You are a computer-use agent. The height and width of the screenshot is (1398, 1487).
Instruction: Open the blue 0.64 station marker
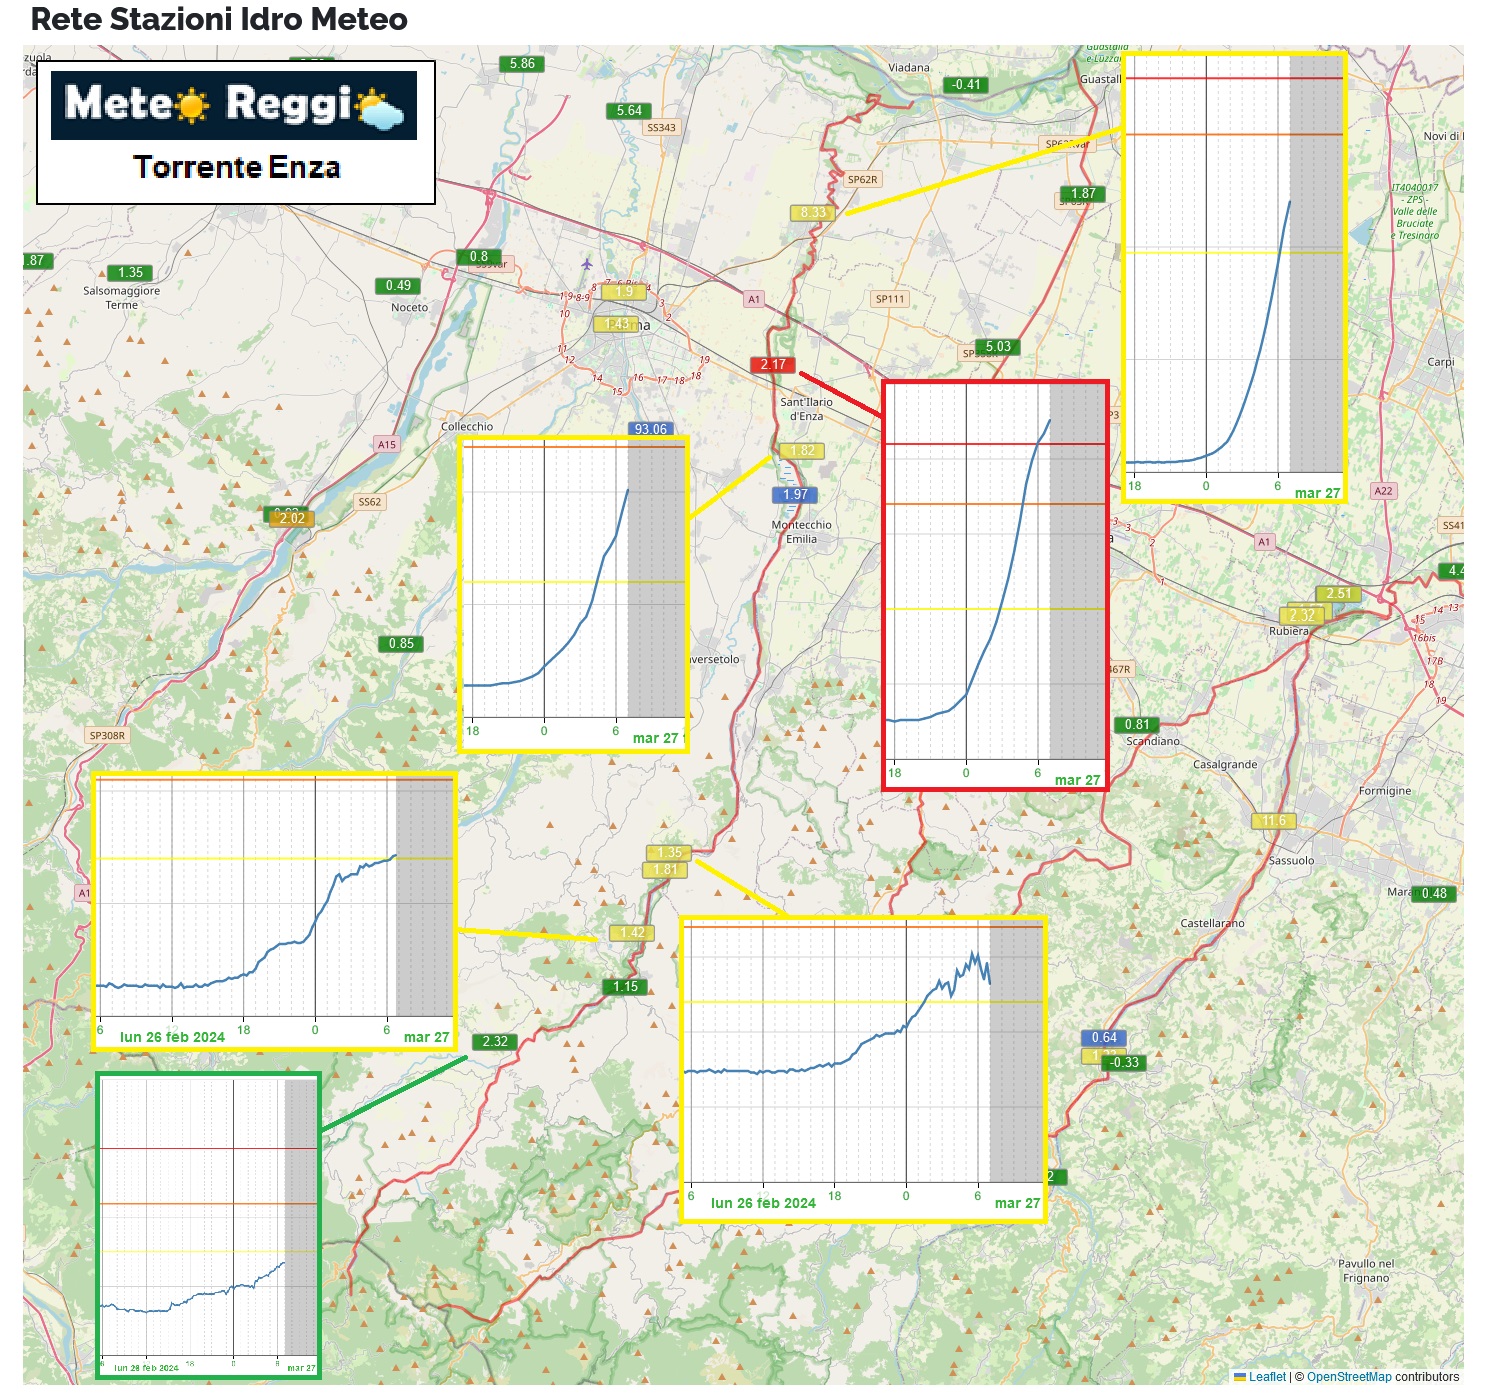[x=1104, y=1038]
